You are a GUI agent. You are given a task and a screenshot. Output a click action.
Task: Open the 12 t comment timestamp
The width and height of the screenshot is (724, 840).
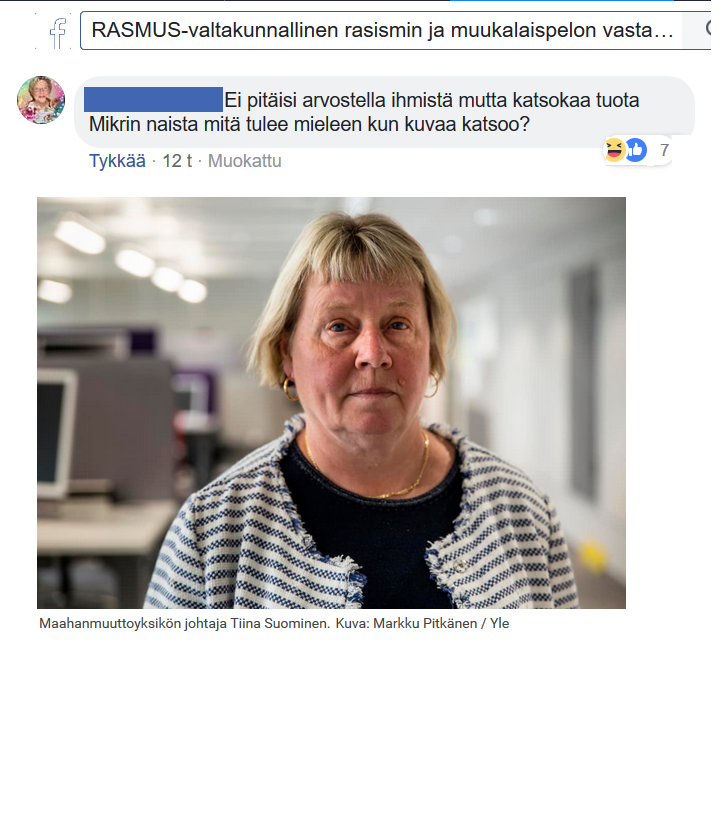pyautogui.click(x=177, y=161)
